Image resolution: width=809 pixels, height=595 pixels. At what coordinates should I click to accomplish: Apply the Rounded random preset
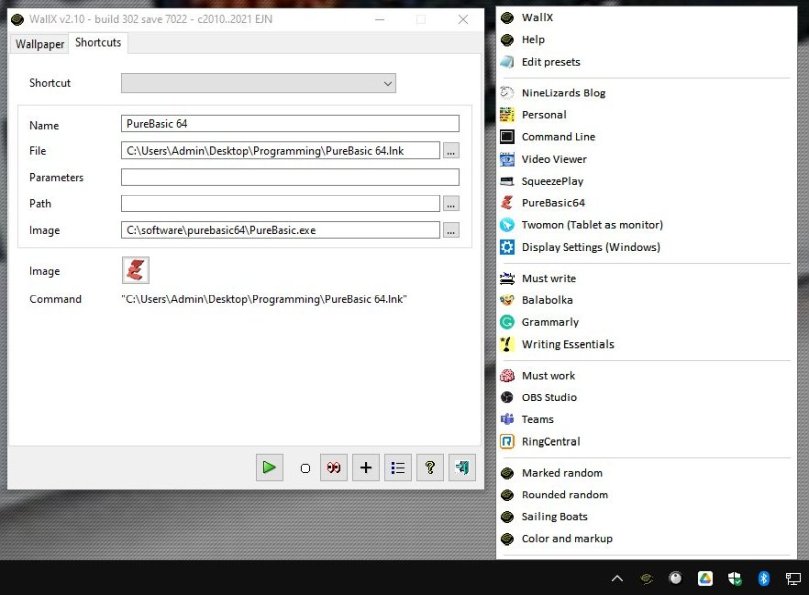(646, 495)
